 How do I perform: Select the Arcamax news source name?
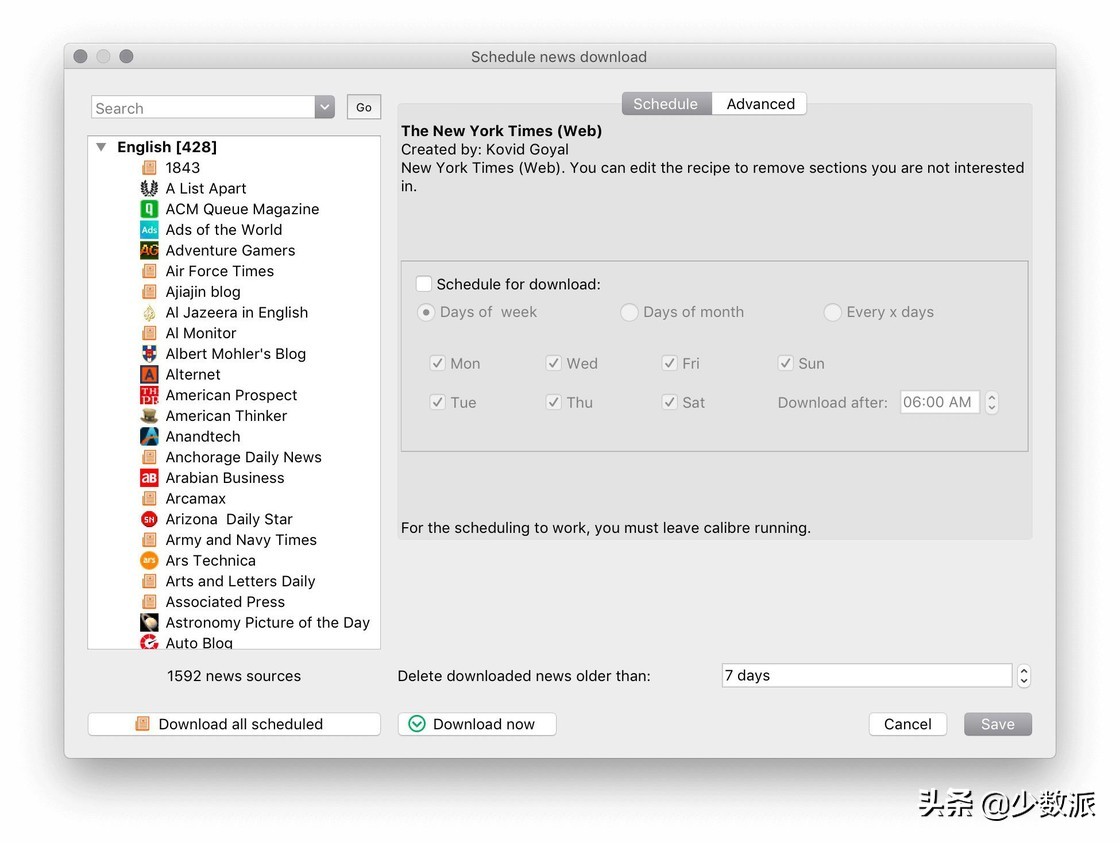(x=196, y=499)
